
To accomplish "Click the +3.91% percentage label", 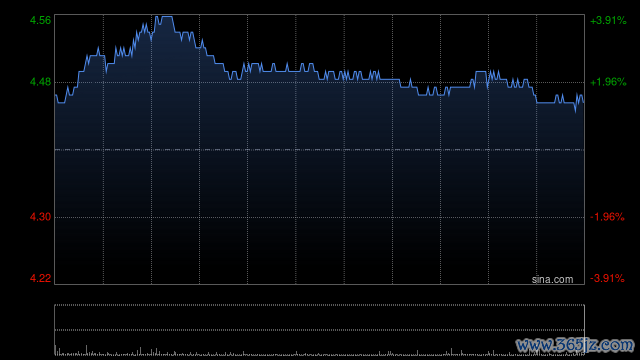I will click(608, 20).
